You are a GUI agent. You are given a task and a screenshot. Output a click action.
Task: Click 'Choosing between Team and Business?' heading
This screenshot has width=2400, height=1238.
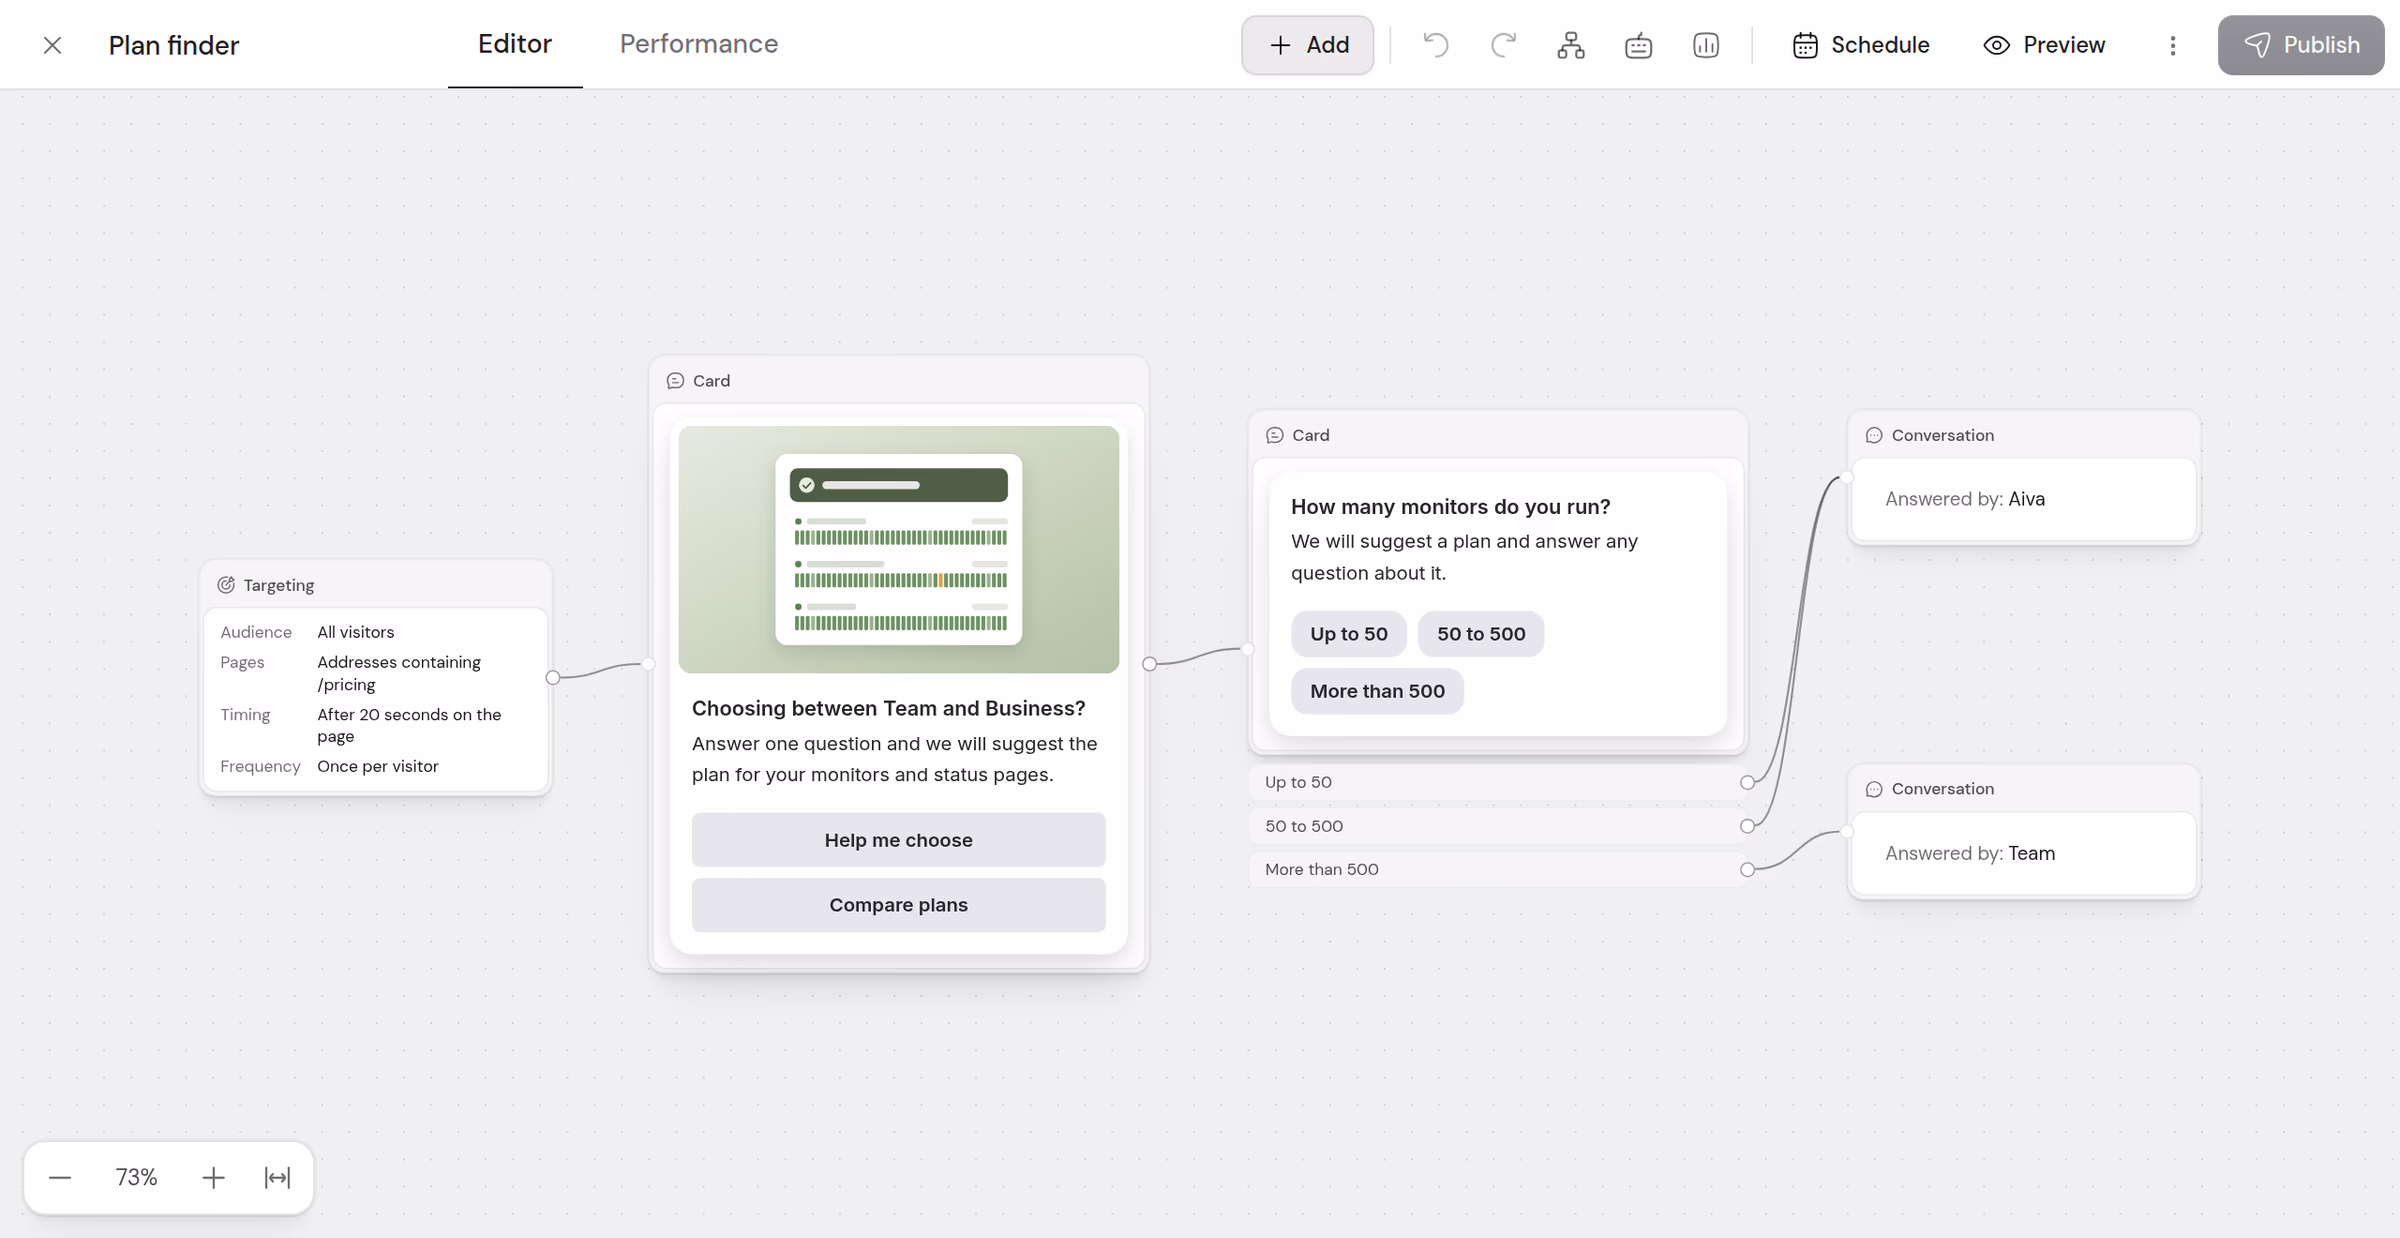click(x=889, y=708)
